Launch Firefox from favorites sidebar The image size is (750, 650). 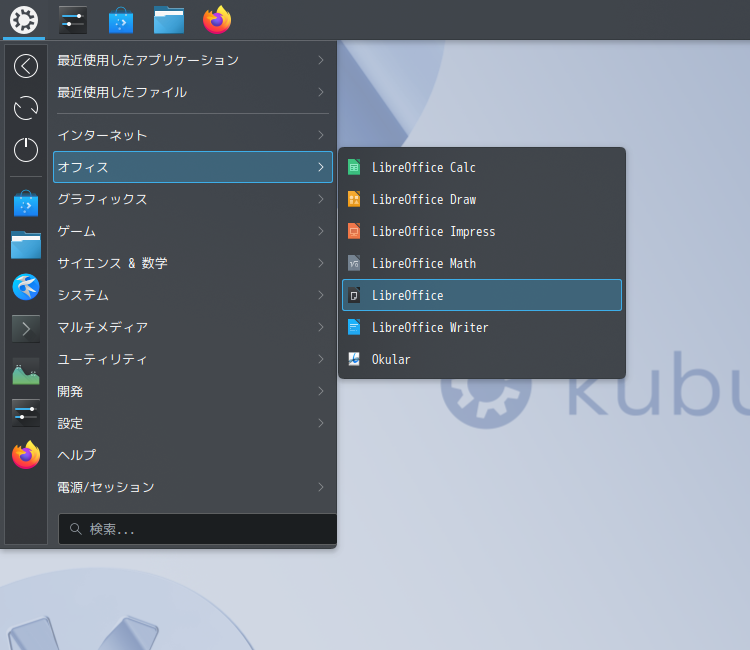(x=26, y=455)
